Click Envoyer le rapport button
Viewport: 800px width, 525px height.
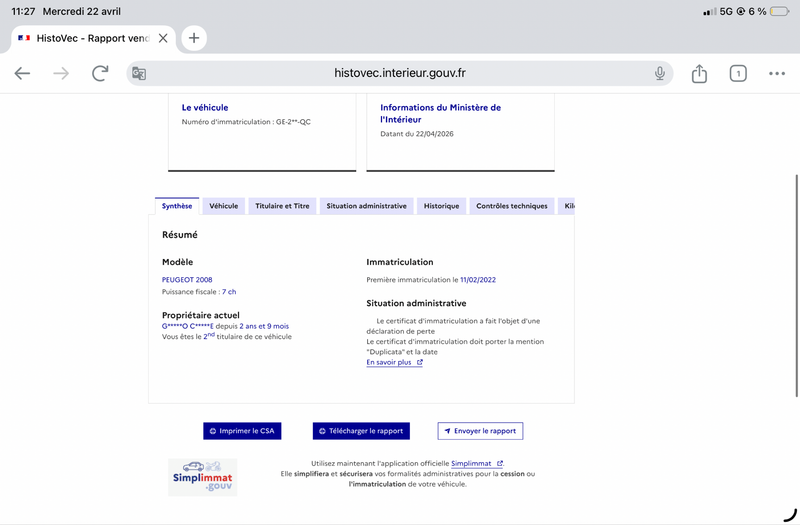pyautogui.click(x=480, y=431)
